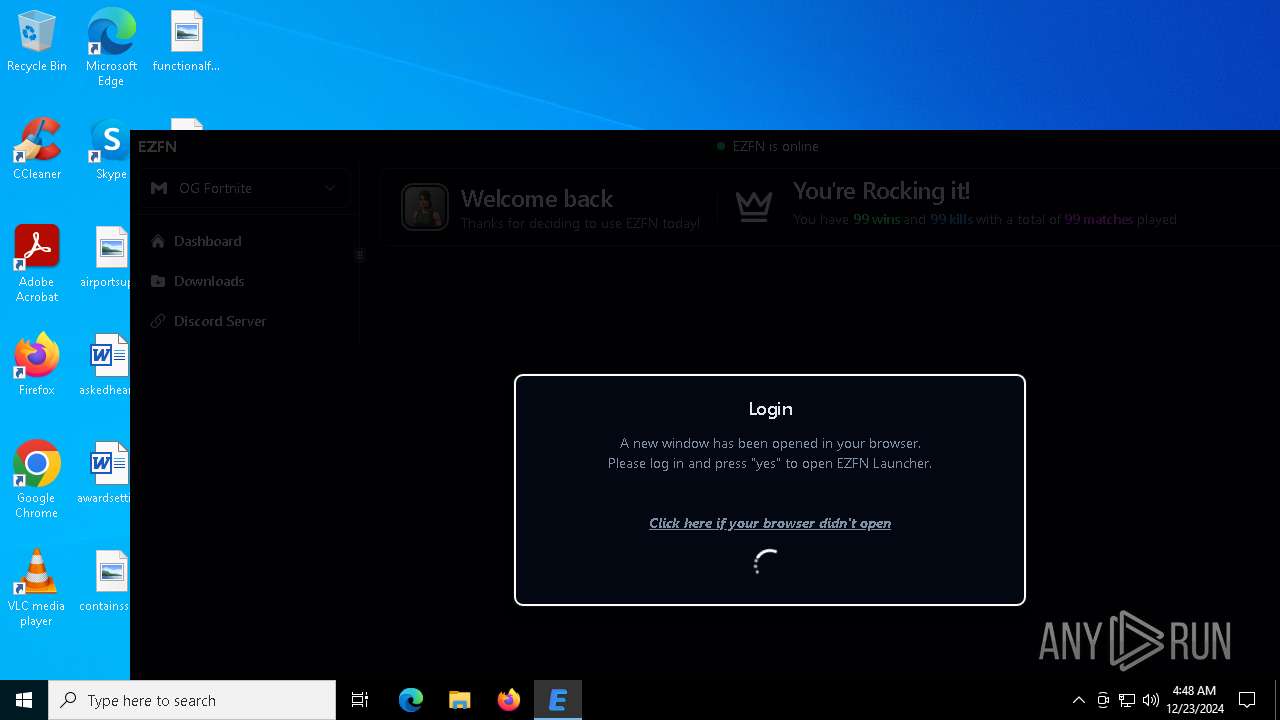Image resolution: width=1280 pixels, height=720 pixels.
Task: Click the Downloads folder icon
Action: click(158, 281)
